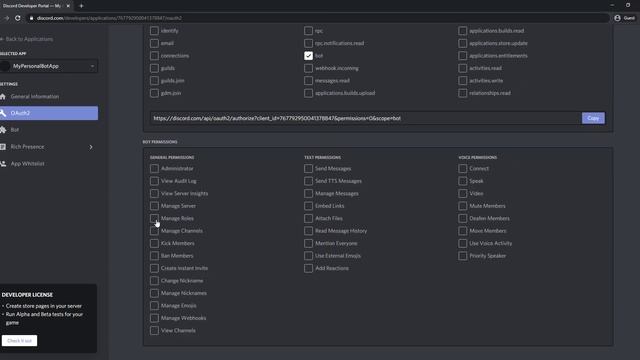640x360 pixels.
Task: Click the browser address bar
Action: pyautogui.click(x=318, y=18)
